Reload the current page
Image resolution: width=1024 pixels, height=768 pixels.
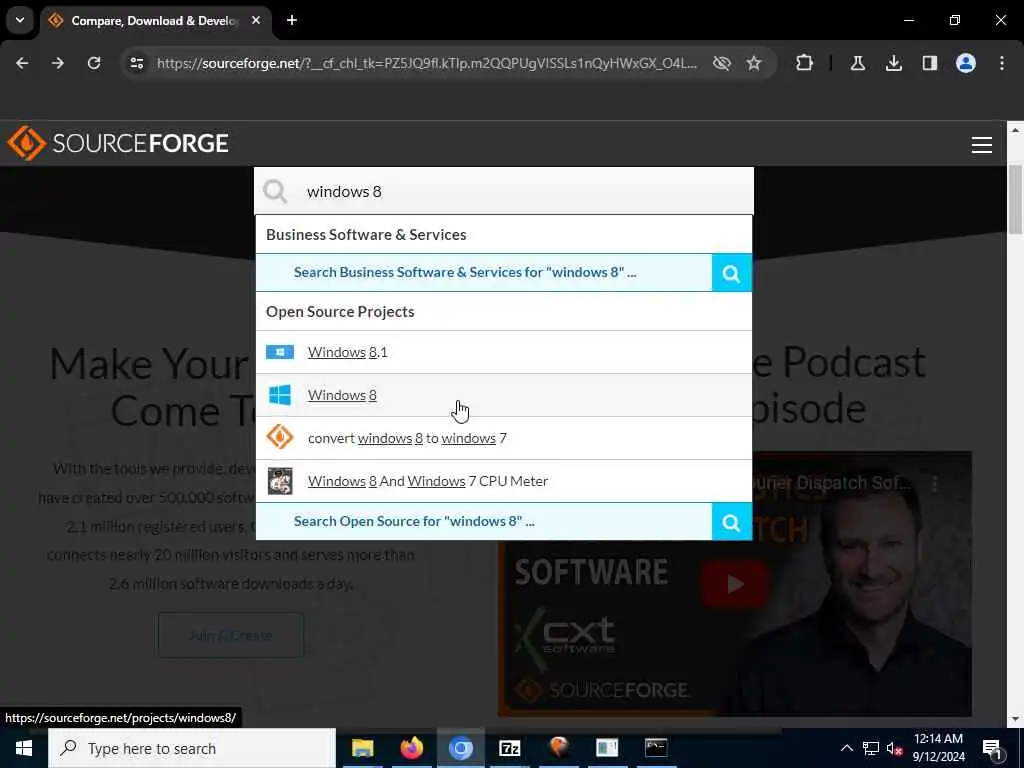94,63
